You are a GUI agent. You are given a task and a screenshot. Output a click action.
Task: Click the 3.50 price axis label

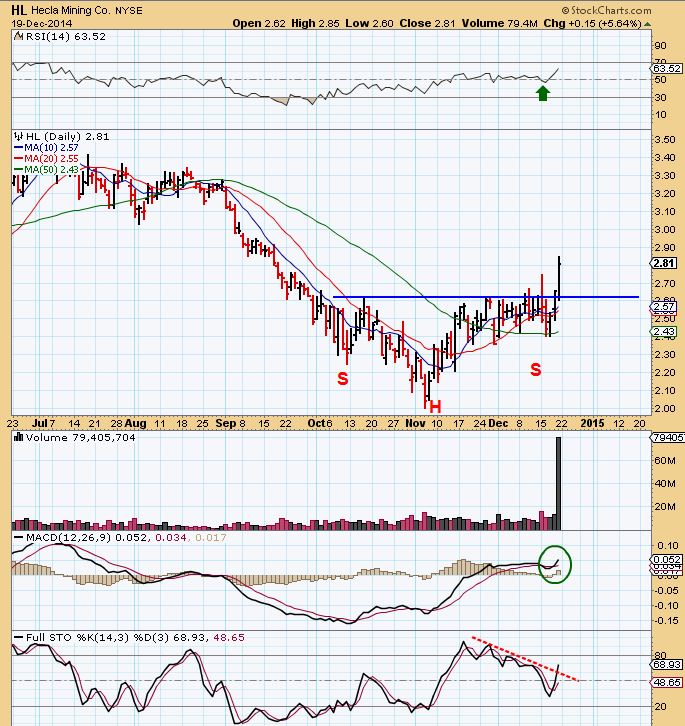pyautogui.click(x=665, y=139)
